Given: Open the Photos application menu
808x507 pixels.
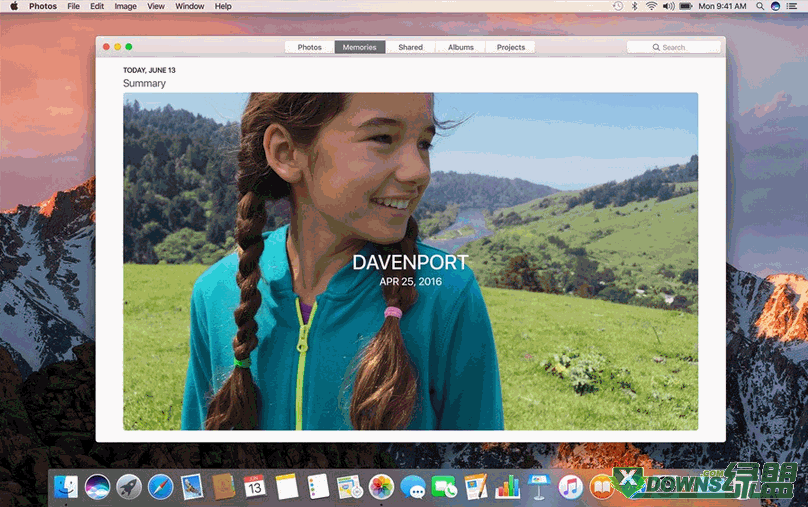Looking at the screenshot, I should tap(43, 6).
